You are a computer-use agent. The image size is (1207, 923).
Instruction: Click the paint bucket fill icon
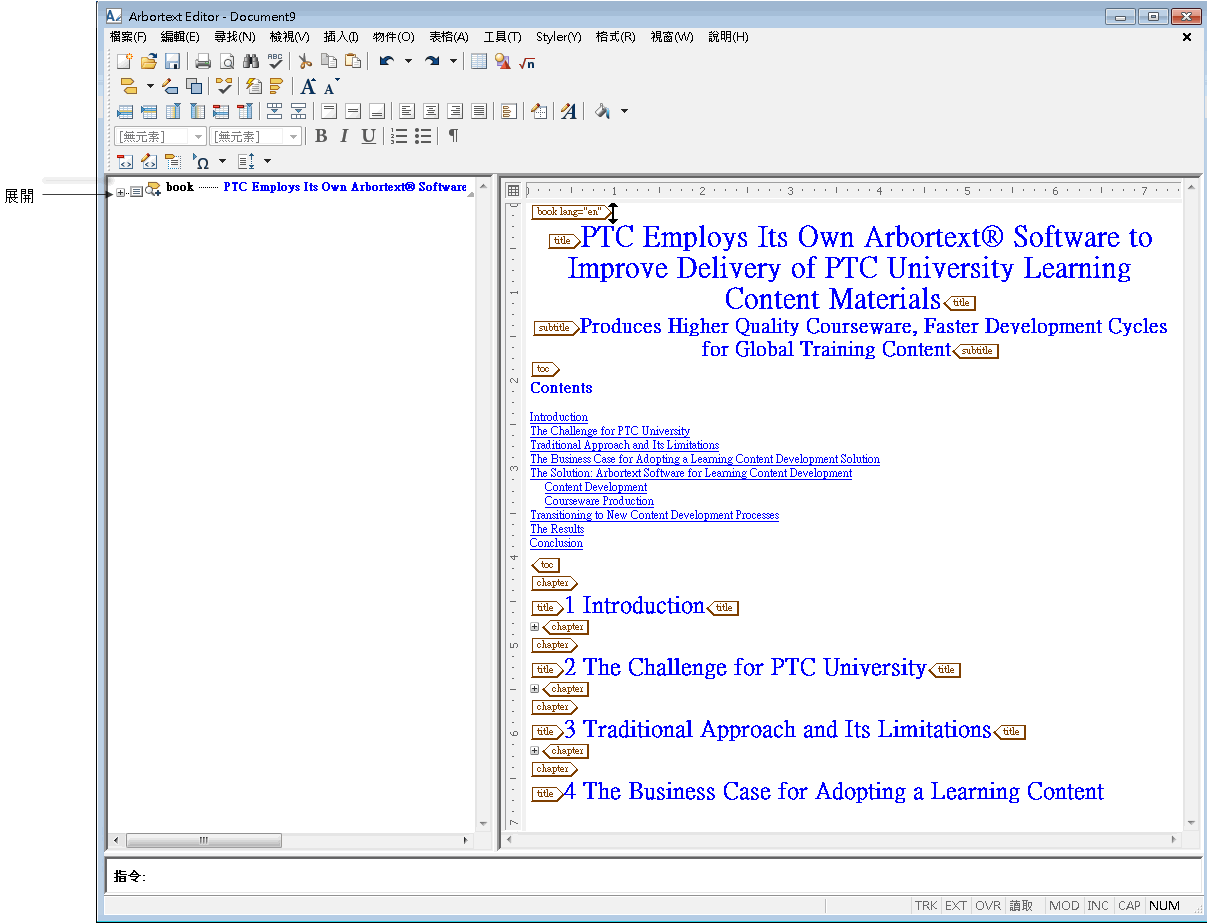[602, 111]
